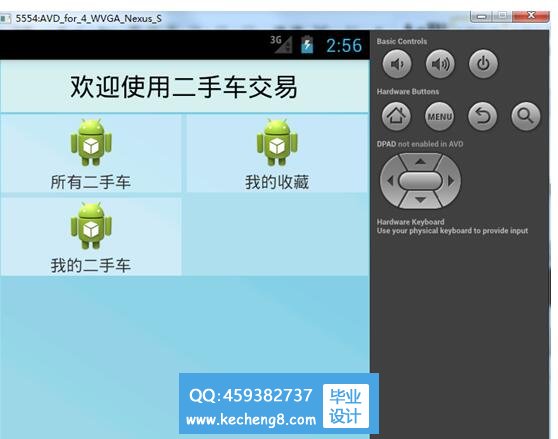Click the DPAD left arrow
Image resolution: width=558 pixels, height=439 pixels.
pyautogui.click(x=389, y=181)
